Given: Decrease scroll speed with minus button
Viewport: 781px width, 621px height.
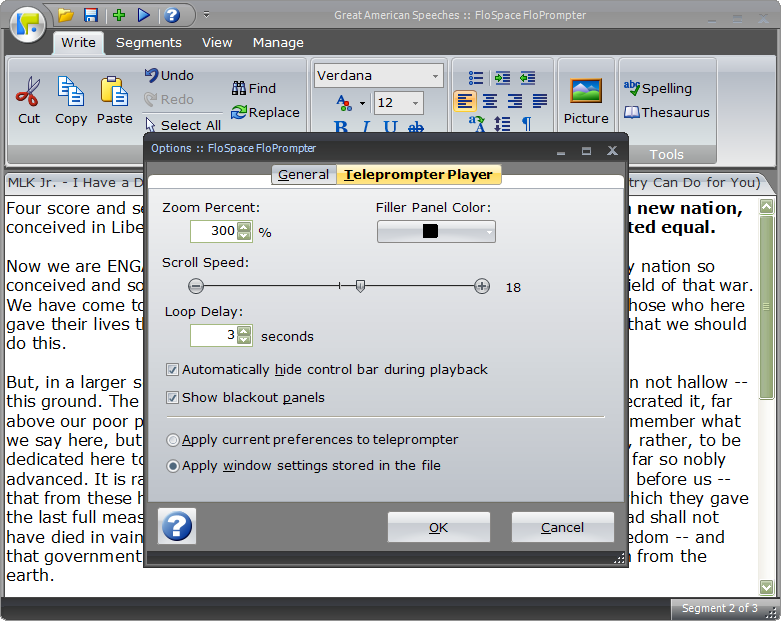Looking at the screenshot, I should click(x=196, y=286).
